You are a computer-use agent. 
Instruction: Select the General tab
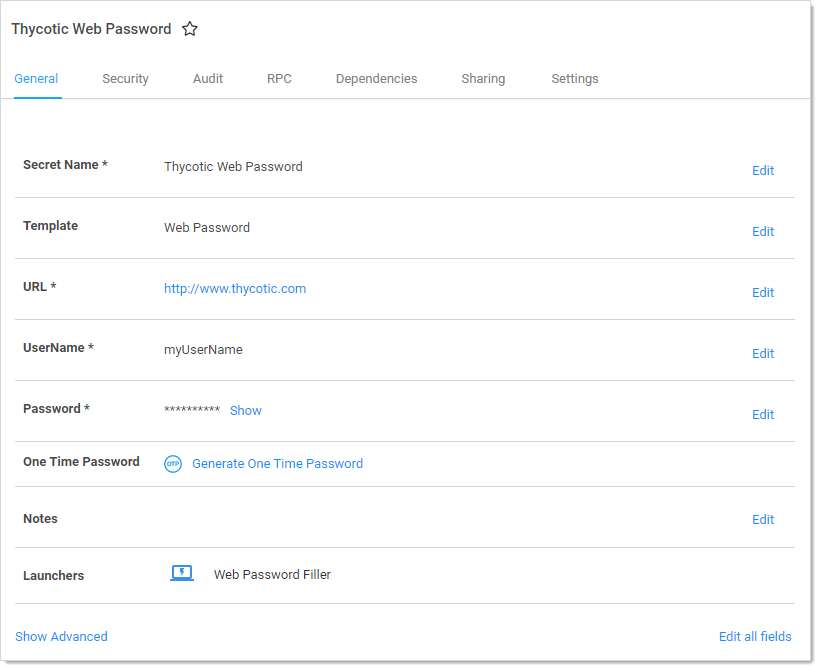tap(36, 79)
